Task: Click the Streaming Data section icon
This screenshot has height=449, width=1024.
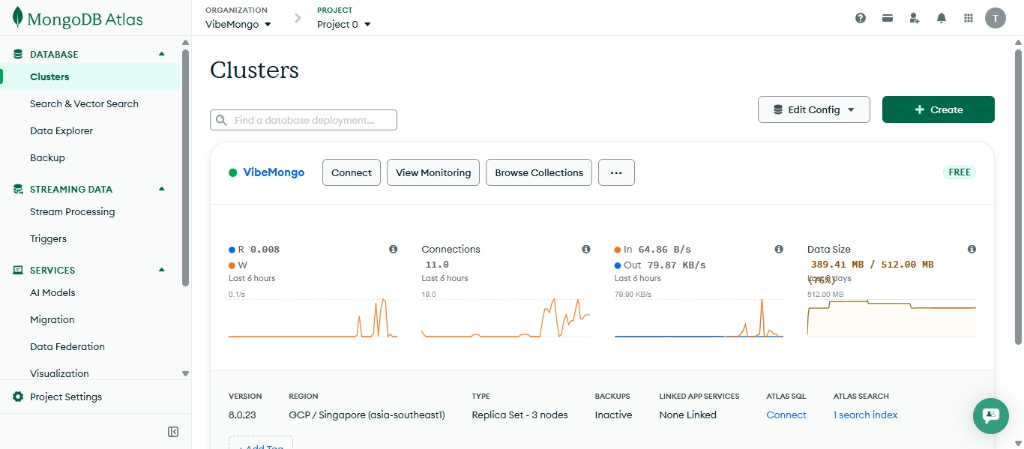Action: point(18,189)
